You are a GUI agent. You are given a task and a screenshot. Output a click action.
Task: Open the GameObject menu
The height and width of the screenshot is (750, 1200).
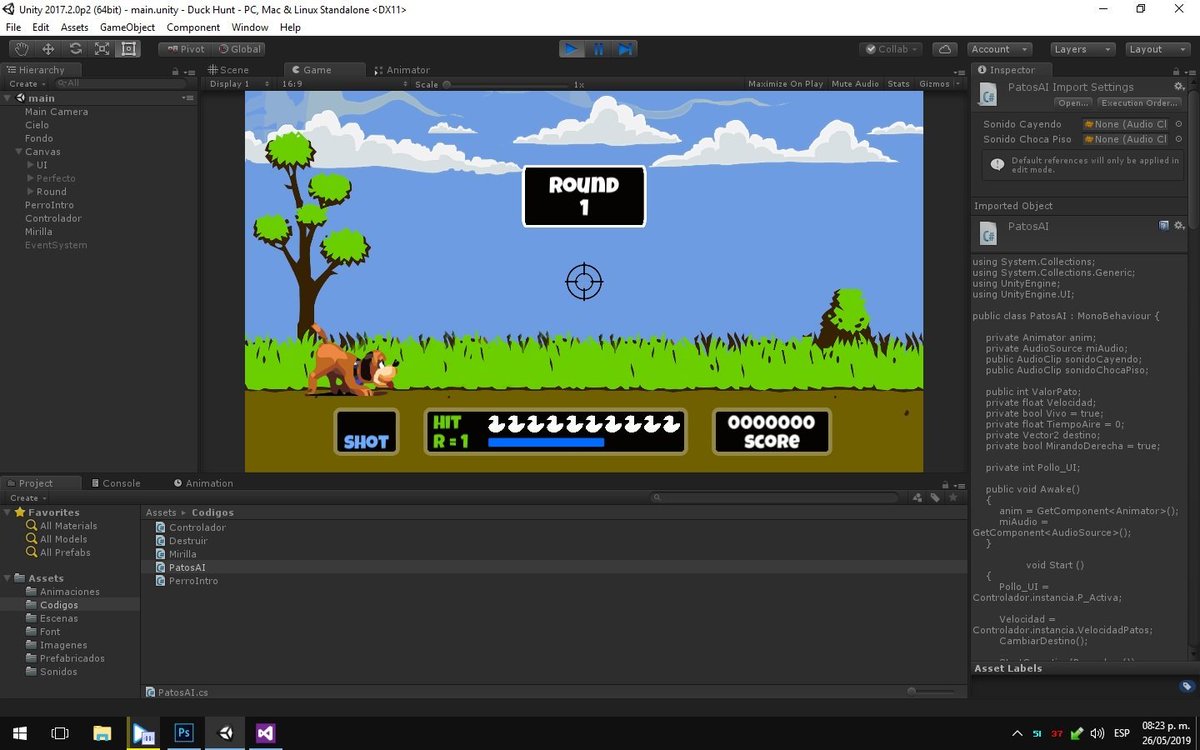tap(127, 27)
